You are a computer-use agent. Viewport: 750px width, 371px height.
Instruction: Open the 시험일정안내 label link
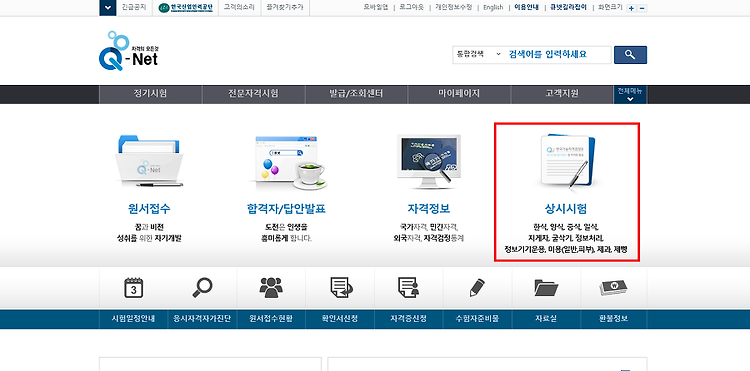tap(133, 319)
